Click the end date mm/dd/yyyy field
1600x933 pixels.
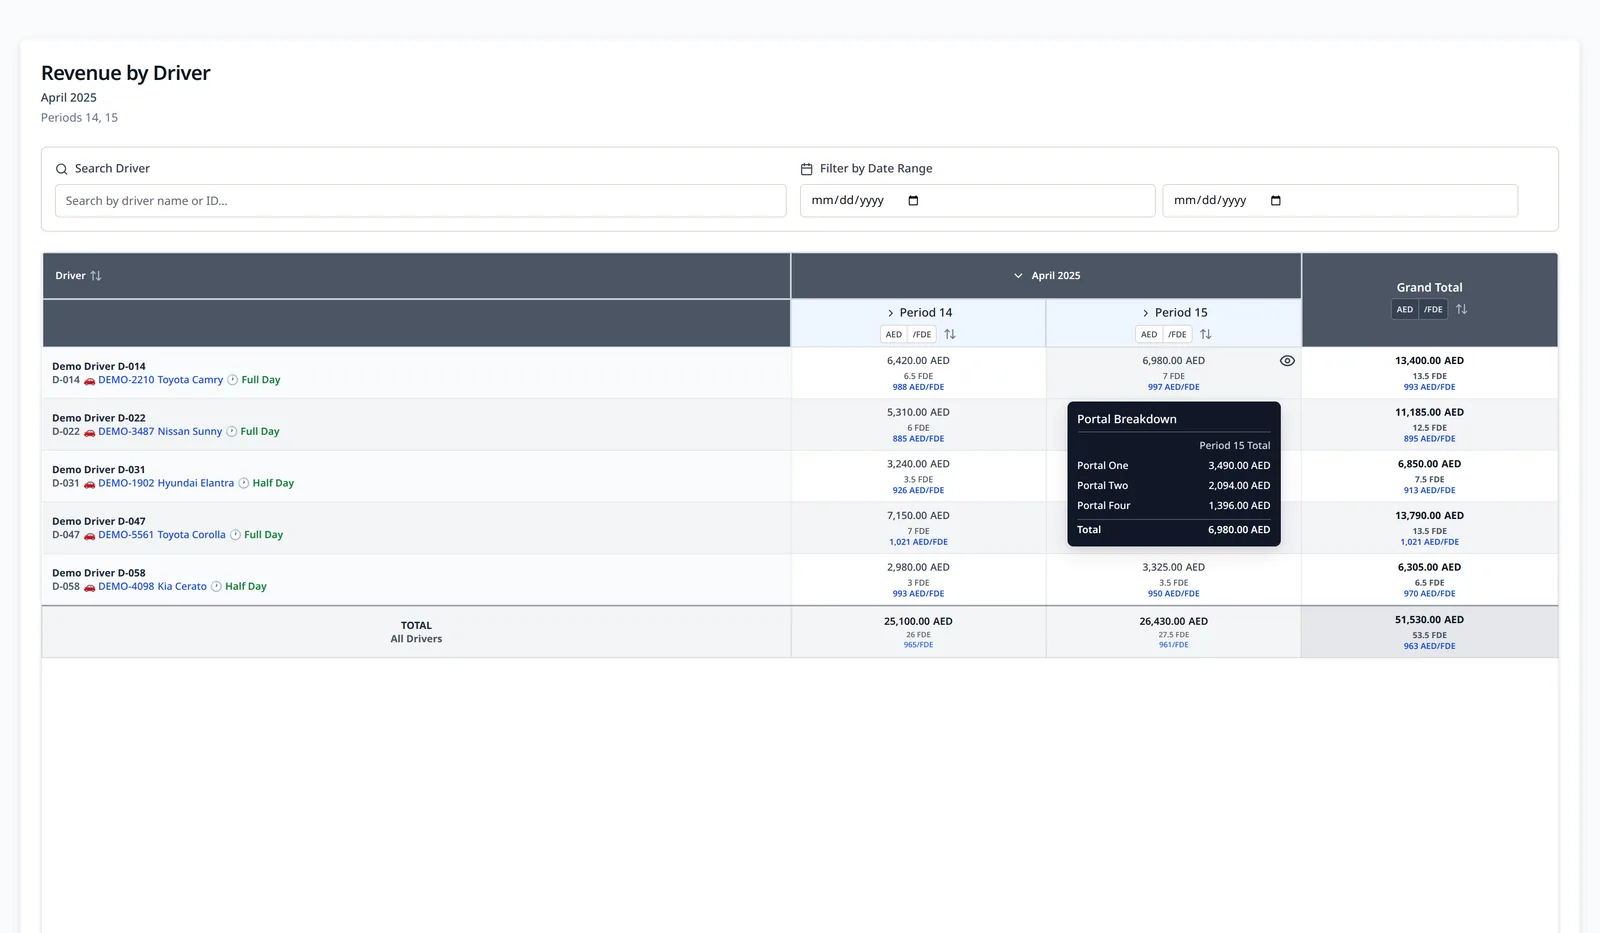1340,201
